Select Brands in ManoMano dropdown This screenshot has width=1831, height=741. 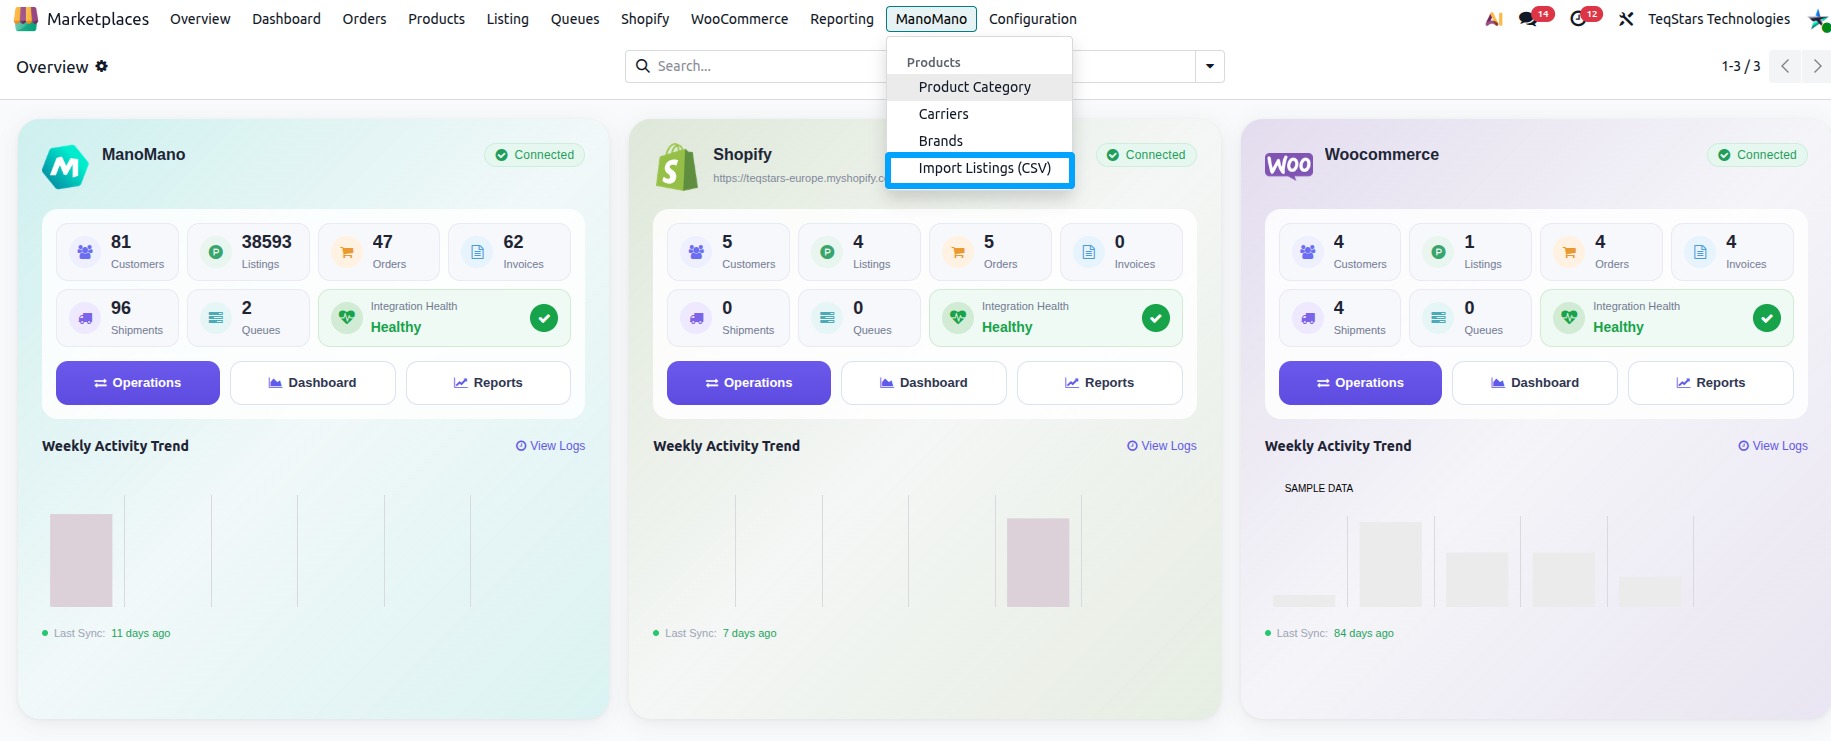pyautogui.click(x=979, y=141)
